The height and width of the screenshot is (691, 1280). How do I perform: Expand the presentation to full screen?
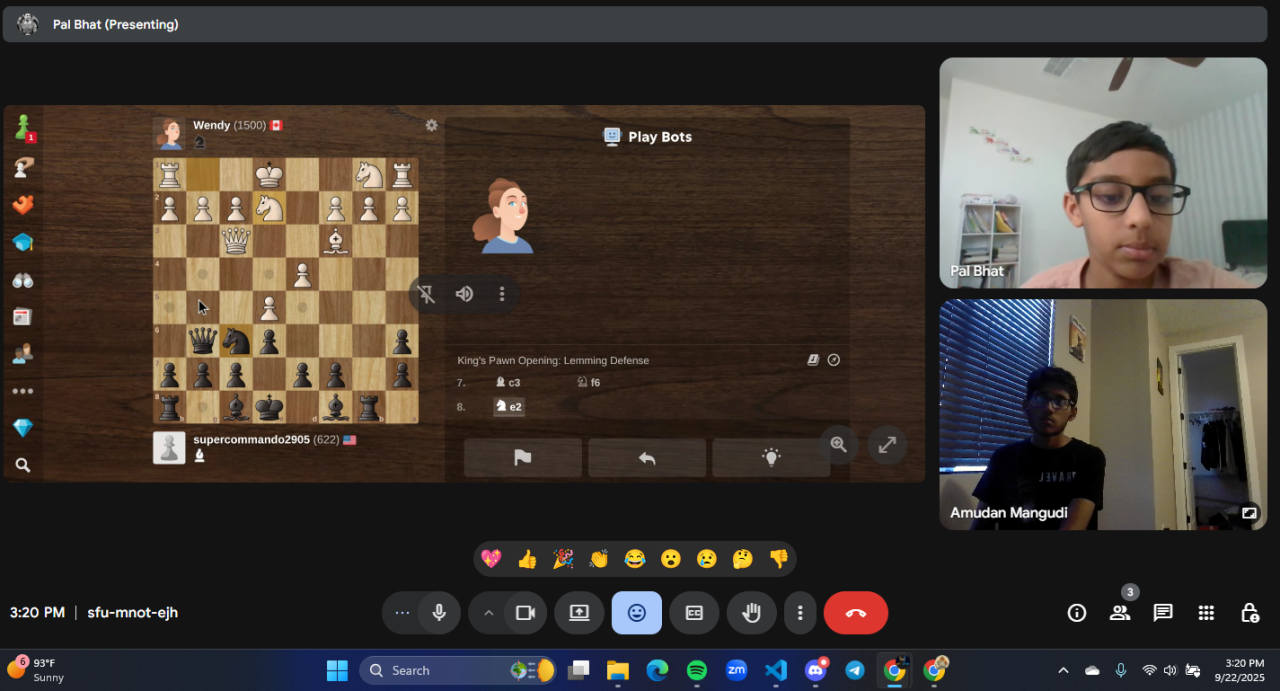887,445
